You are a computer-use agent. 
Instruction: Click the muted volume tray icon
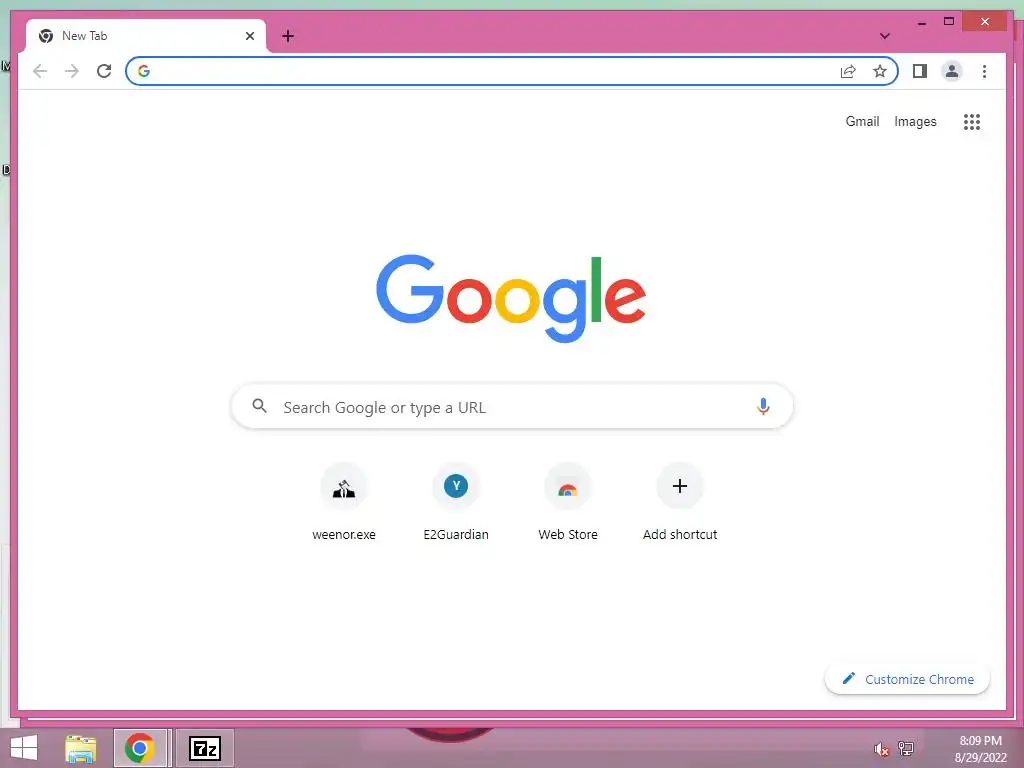[882, 749]
